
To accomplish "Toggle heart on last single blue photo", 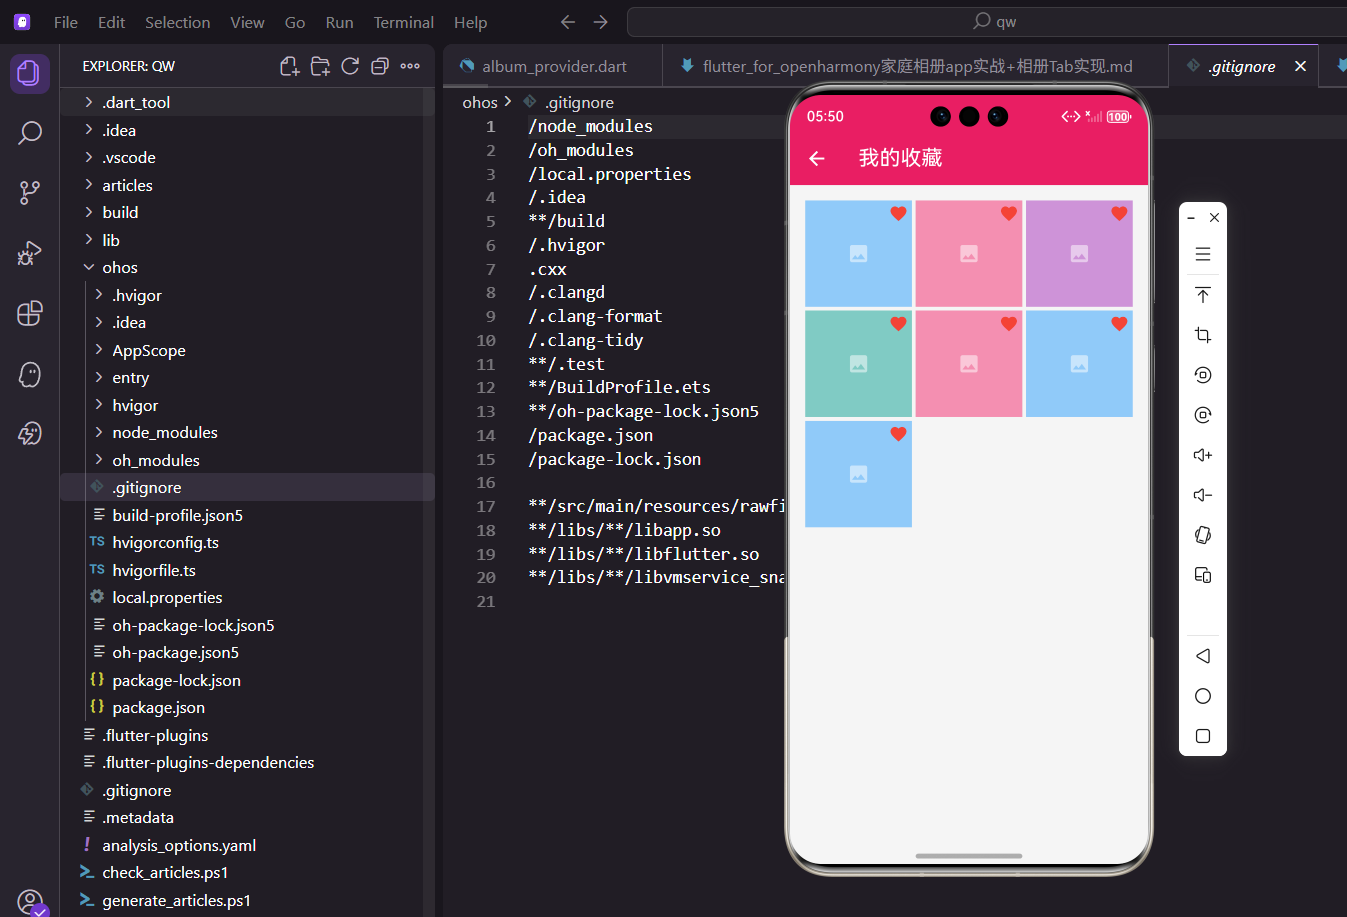I will click(x=898, y=433).
